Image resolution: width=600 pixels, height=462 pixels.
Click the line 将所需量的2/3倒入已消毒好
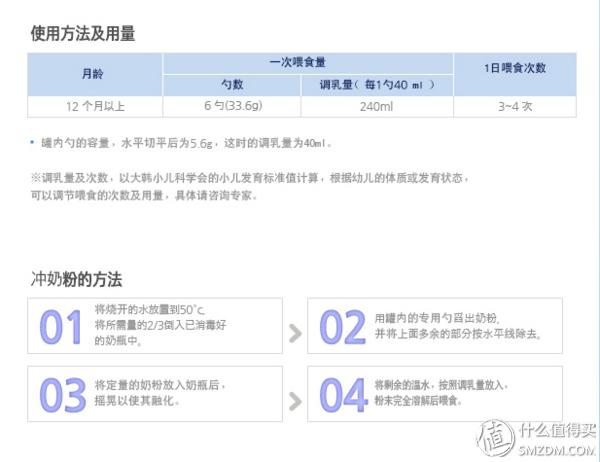click(160, 325)
